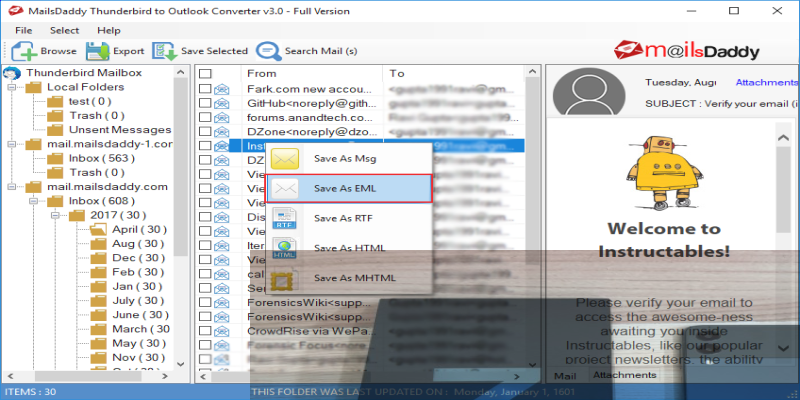Select the July (30) folder
The width and height of the screenshot is (800, 400).
point(137,301)
